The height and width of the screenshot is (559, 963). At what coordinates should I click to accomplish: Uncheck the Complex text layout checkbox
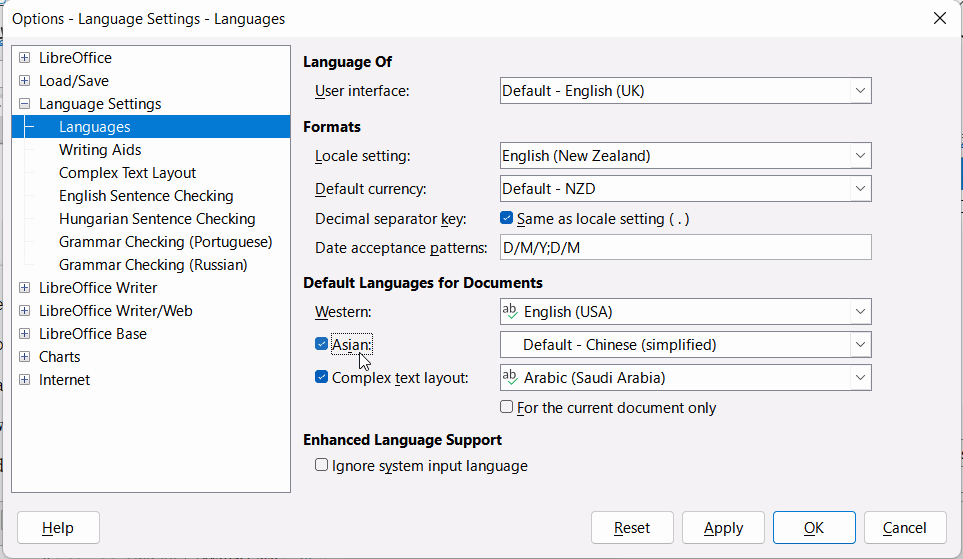click(x=321, y=377)
